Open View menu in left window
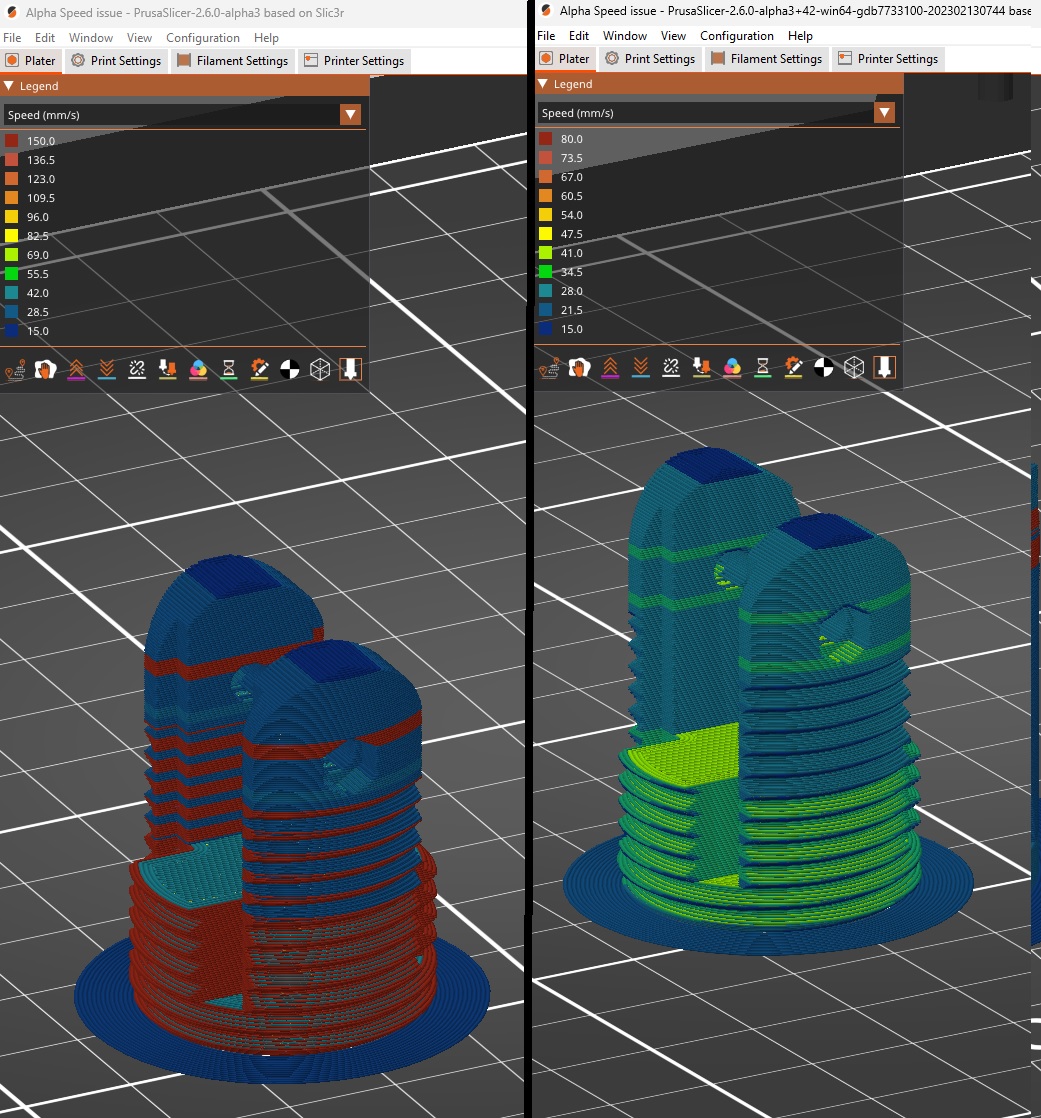Screen dimensions: 1041x1118 pyautogui.click(x=139, y=38)
